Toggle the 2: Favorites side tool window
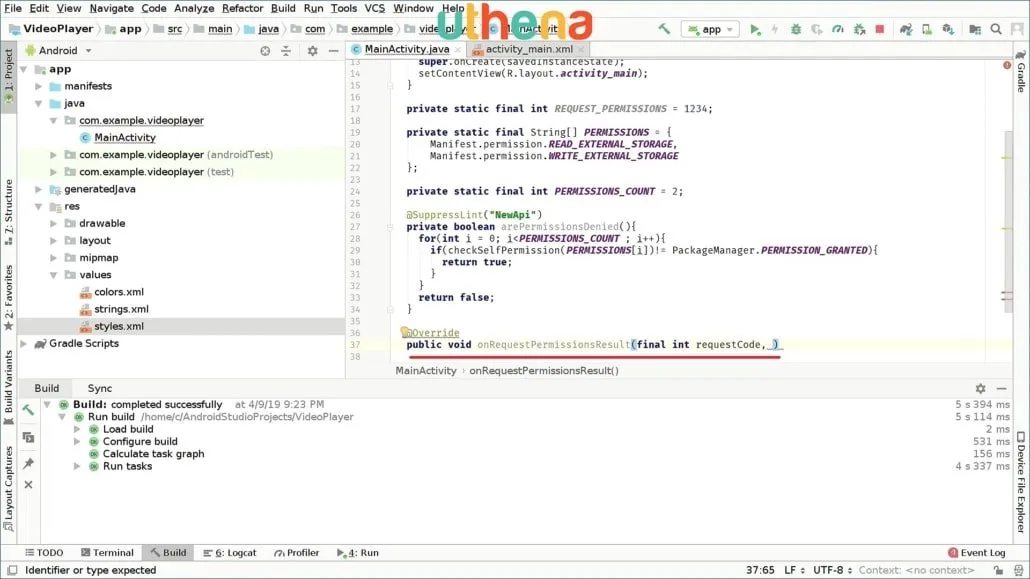The width and height of the screenshot is (1030, 579). (x=9, y=297)
